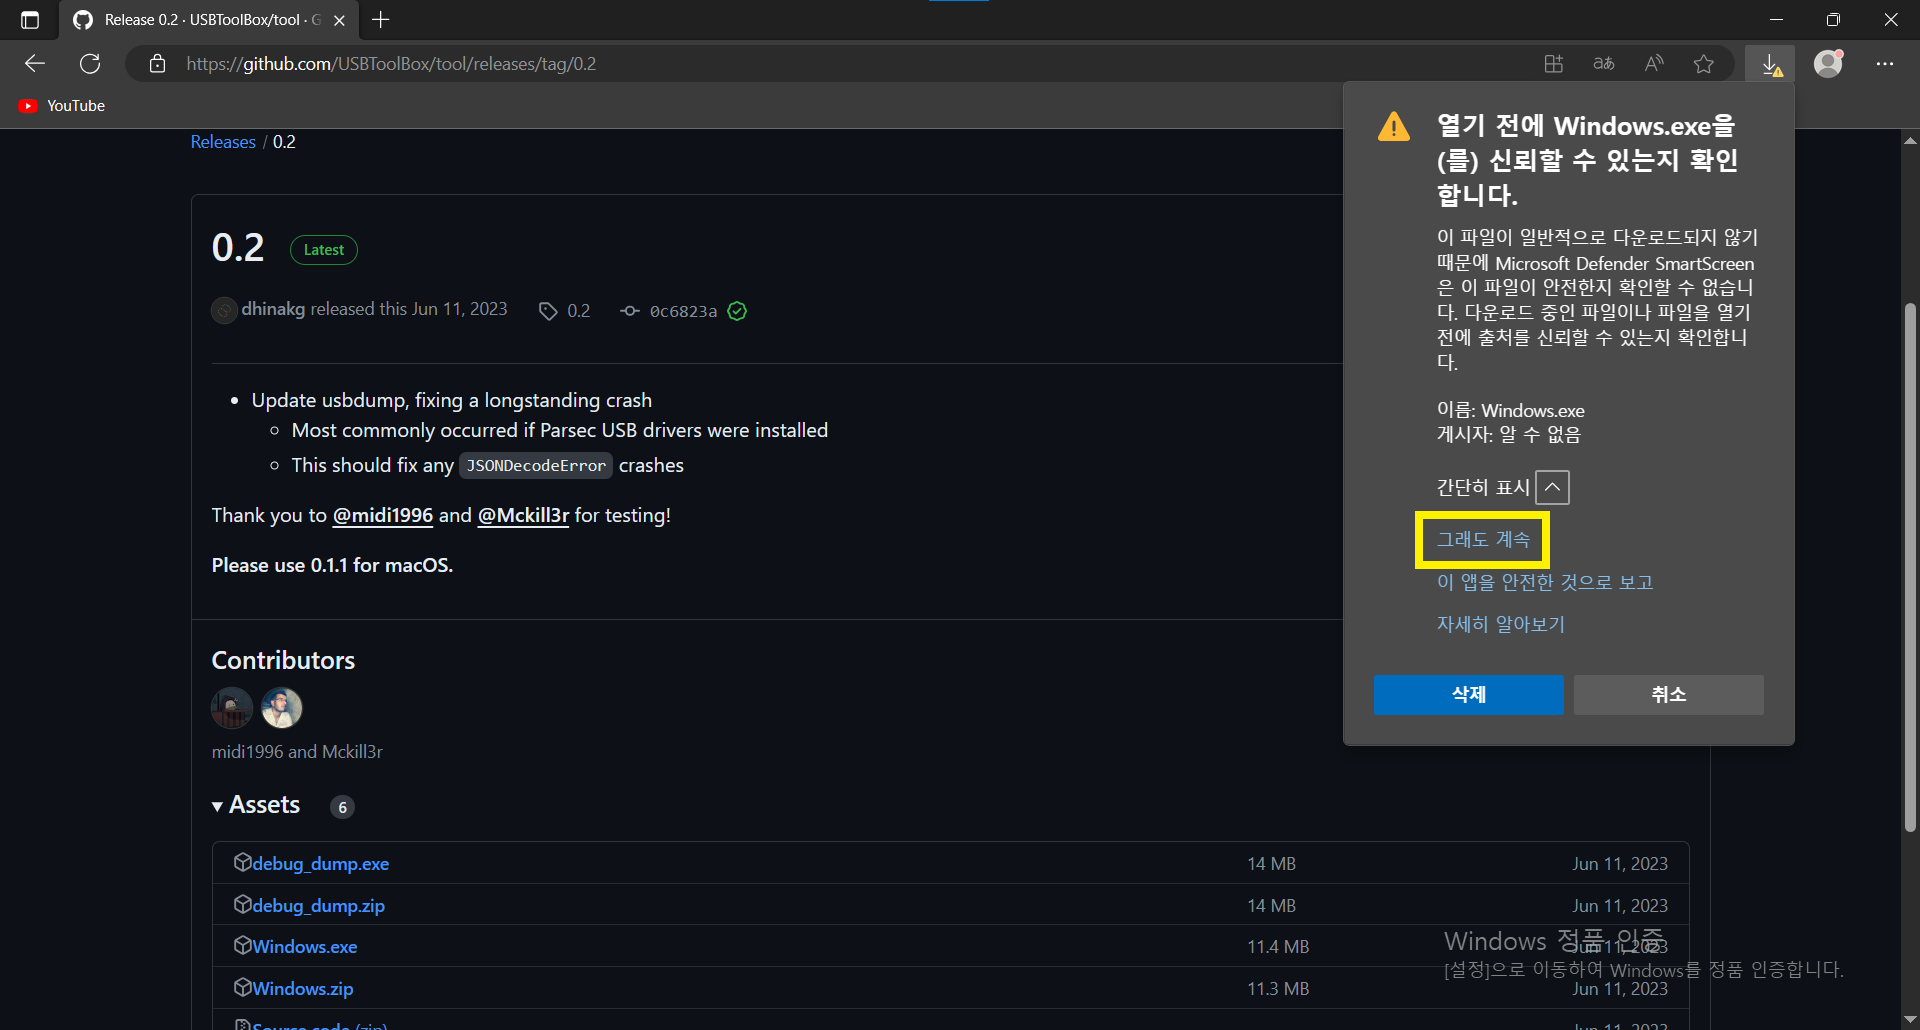Click 이 앱을 안전한 것으로 보고 link
The height and width of the screenshot is (1030, 1920).
(1545, 582)
